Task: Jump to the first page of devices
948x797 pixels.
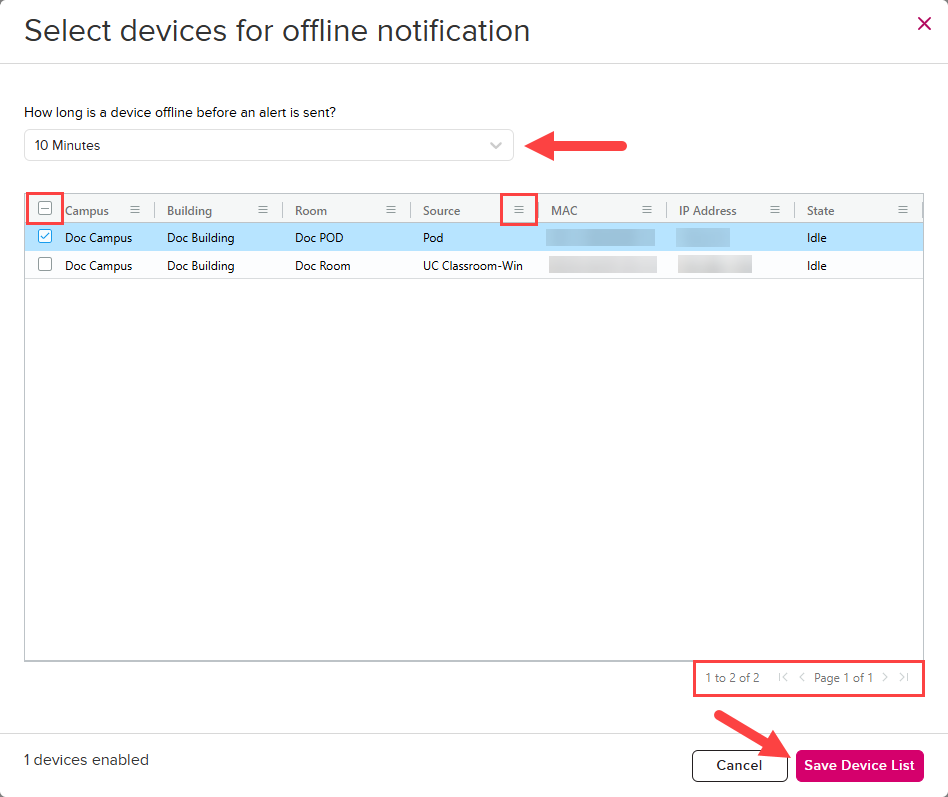Action: tap(783, 678)
